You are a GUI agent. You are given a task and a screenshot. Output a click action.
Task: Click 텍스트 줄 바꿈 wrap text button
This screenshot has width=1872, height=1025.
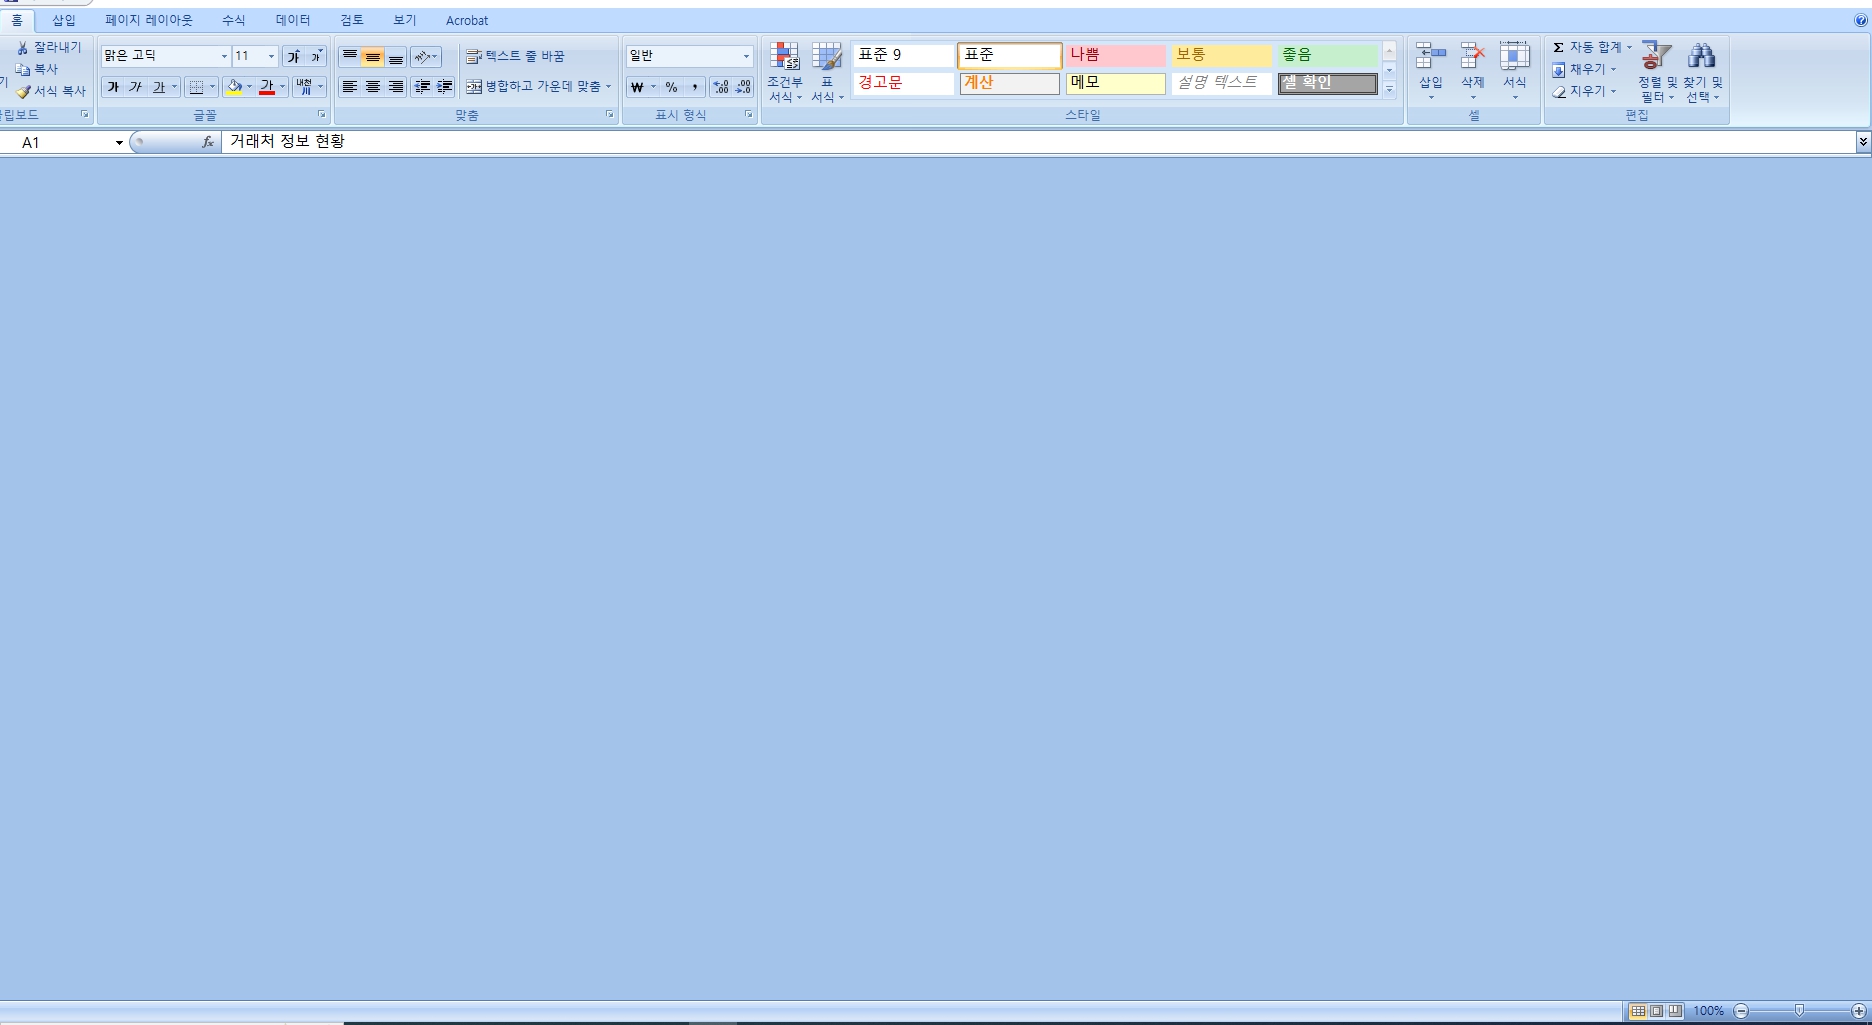click(x=515, y=56)
